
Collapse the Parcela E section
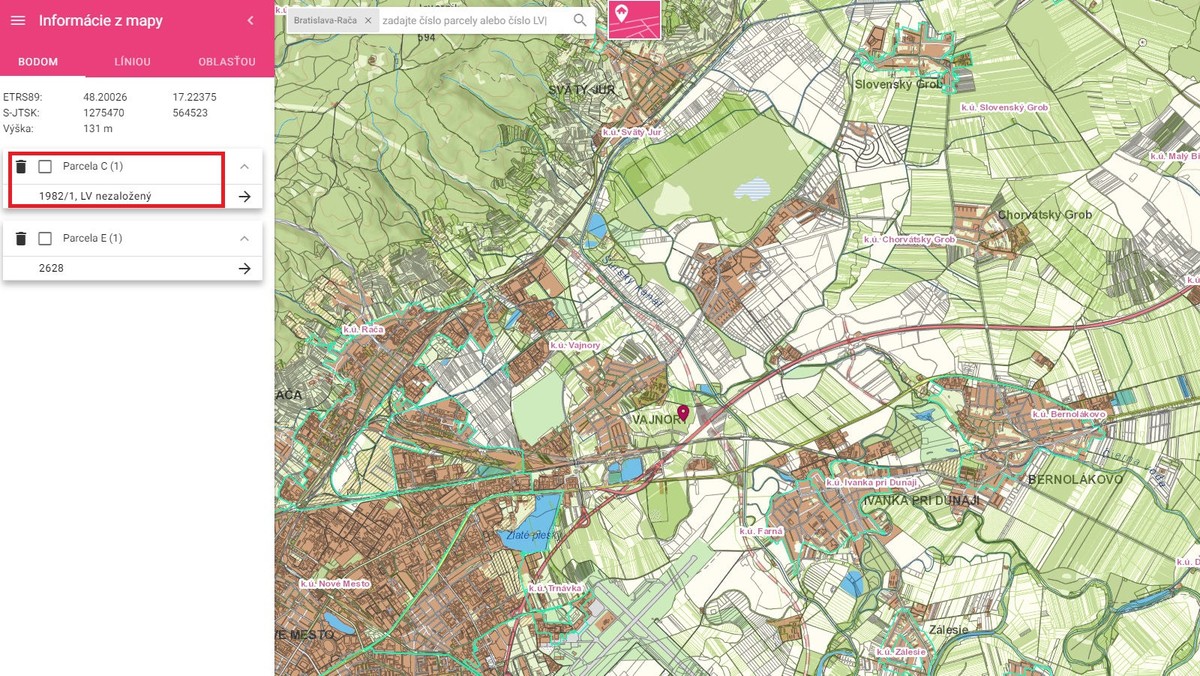[244, 239]
